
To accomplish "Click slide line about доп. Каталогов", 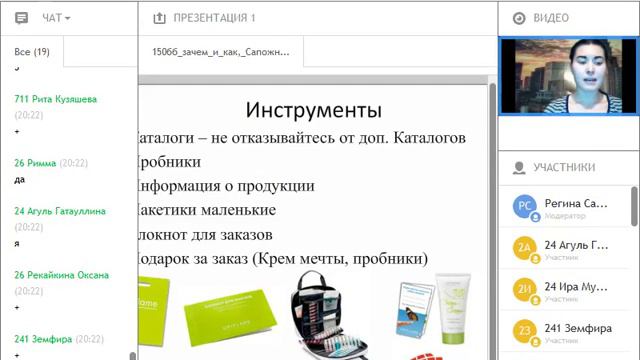I will (302, 138).
